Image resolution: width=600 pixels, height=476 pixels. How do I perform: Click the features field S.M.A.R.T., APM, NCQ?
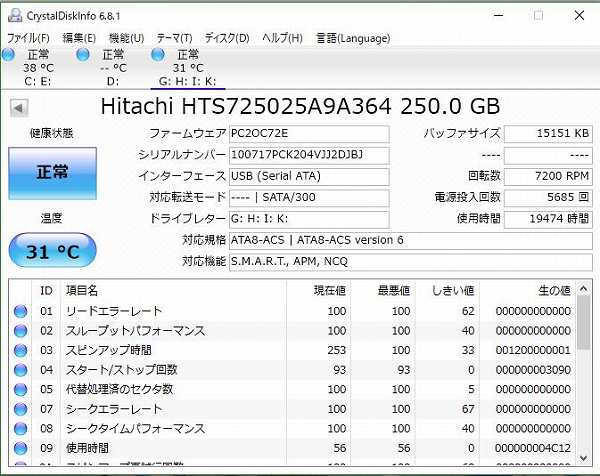(x=411, y=262)
